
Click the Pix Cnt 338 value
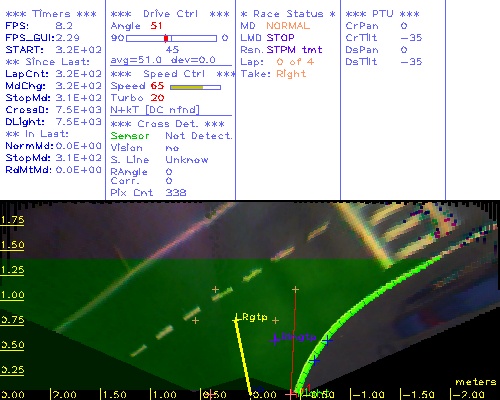[176, 193]
